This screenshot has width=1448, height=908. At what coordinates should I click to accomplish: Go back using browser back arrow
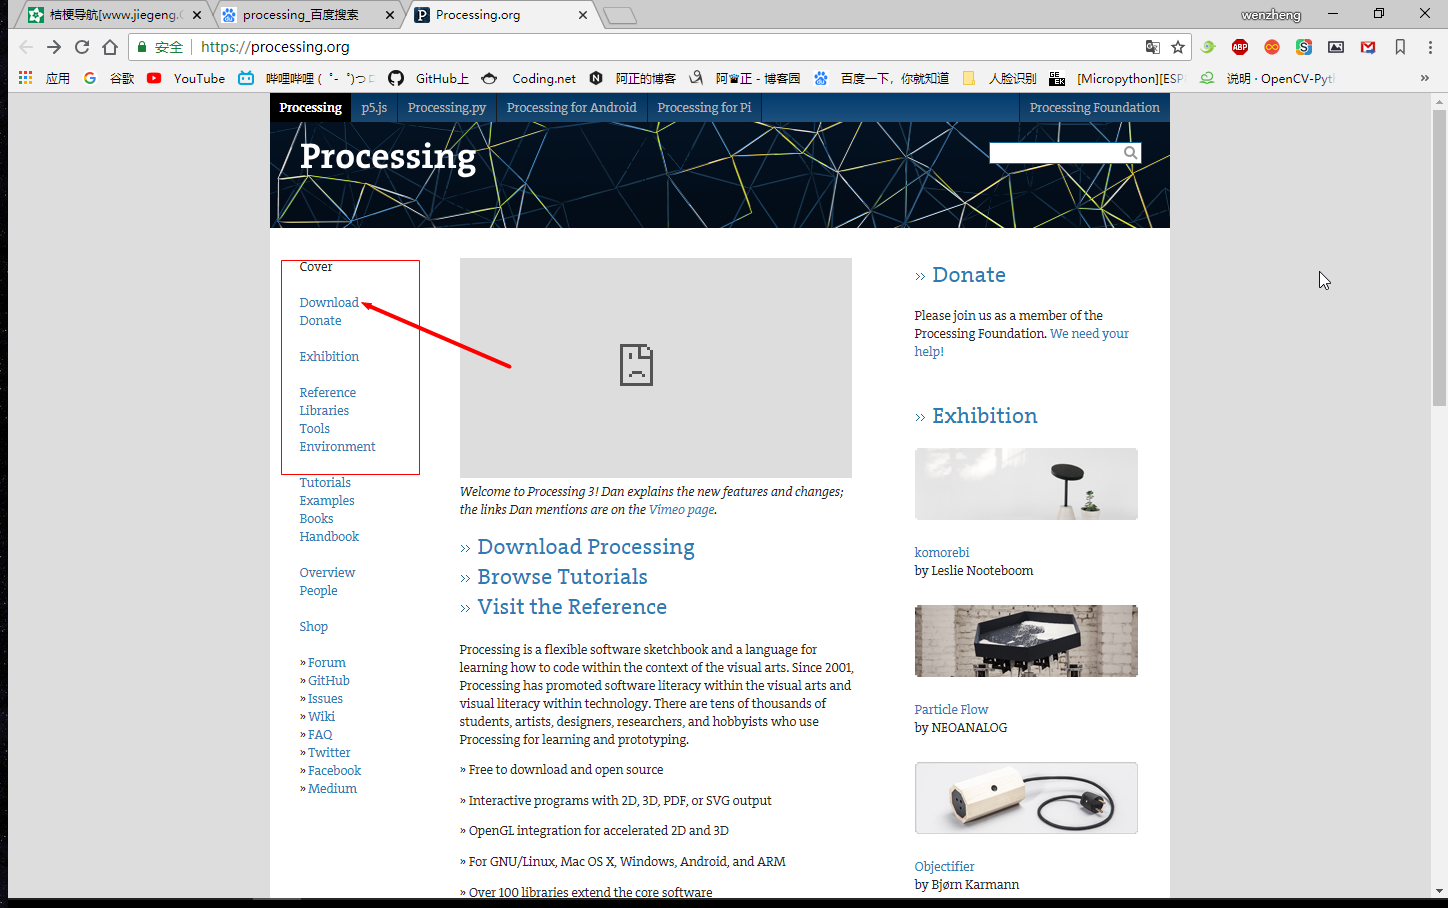click(x=26, y=47)
